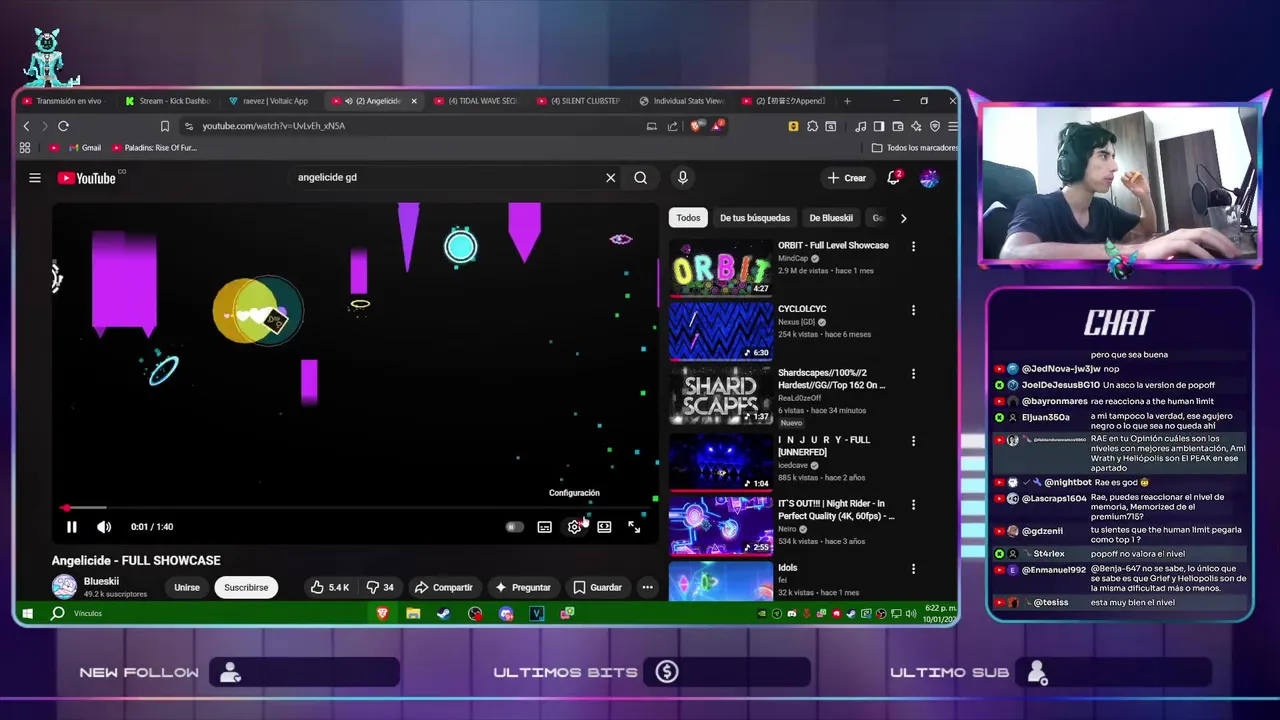The height and width of the screenshot is (720, 1280).
Task: Click the Crear button
Action: (x=846, y=178)
